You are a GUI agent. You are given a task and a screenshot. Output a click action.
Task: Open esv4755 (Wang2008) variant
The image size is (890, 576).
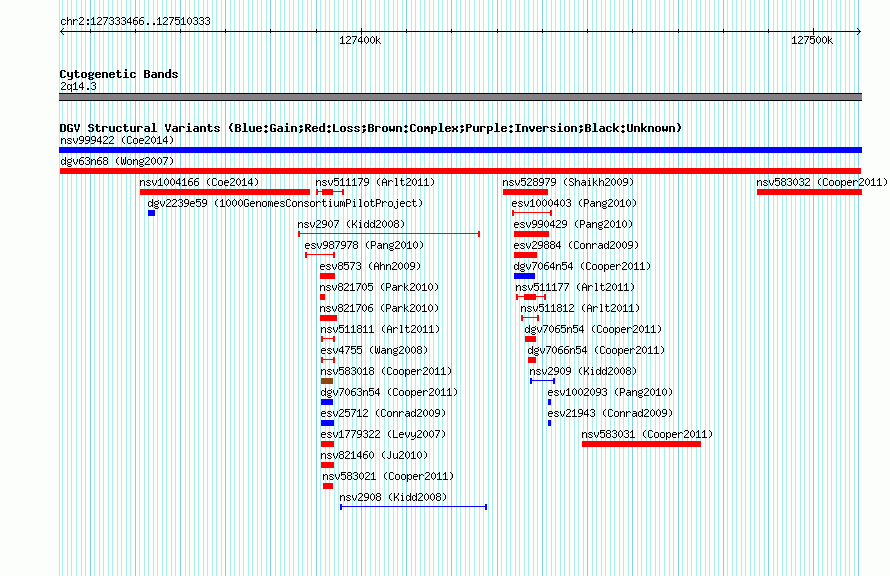tap(374, 350)
